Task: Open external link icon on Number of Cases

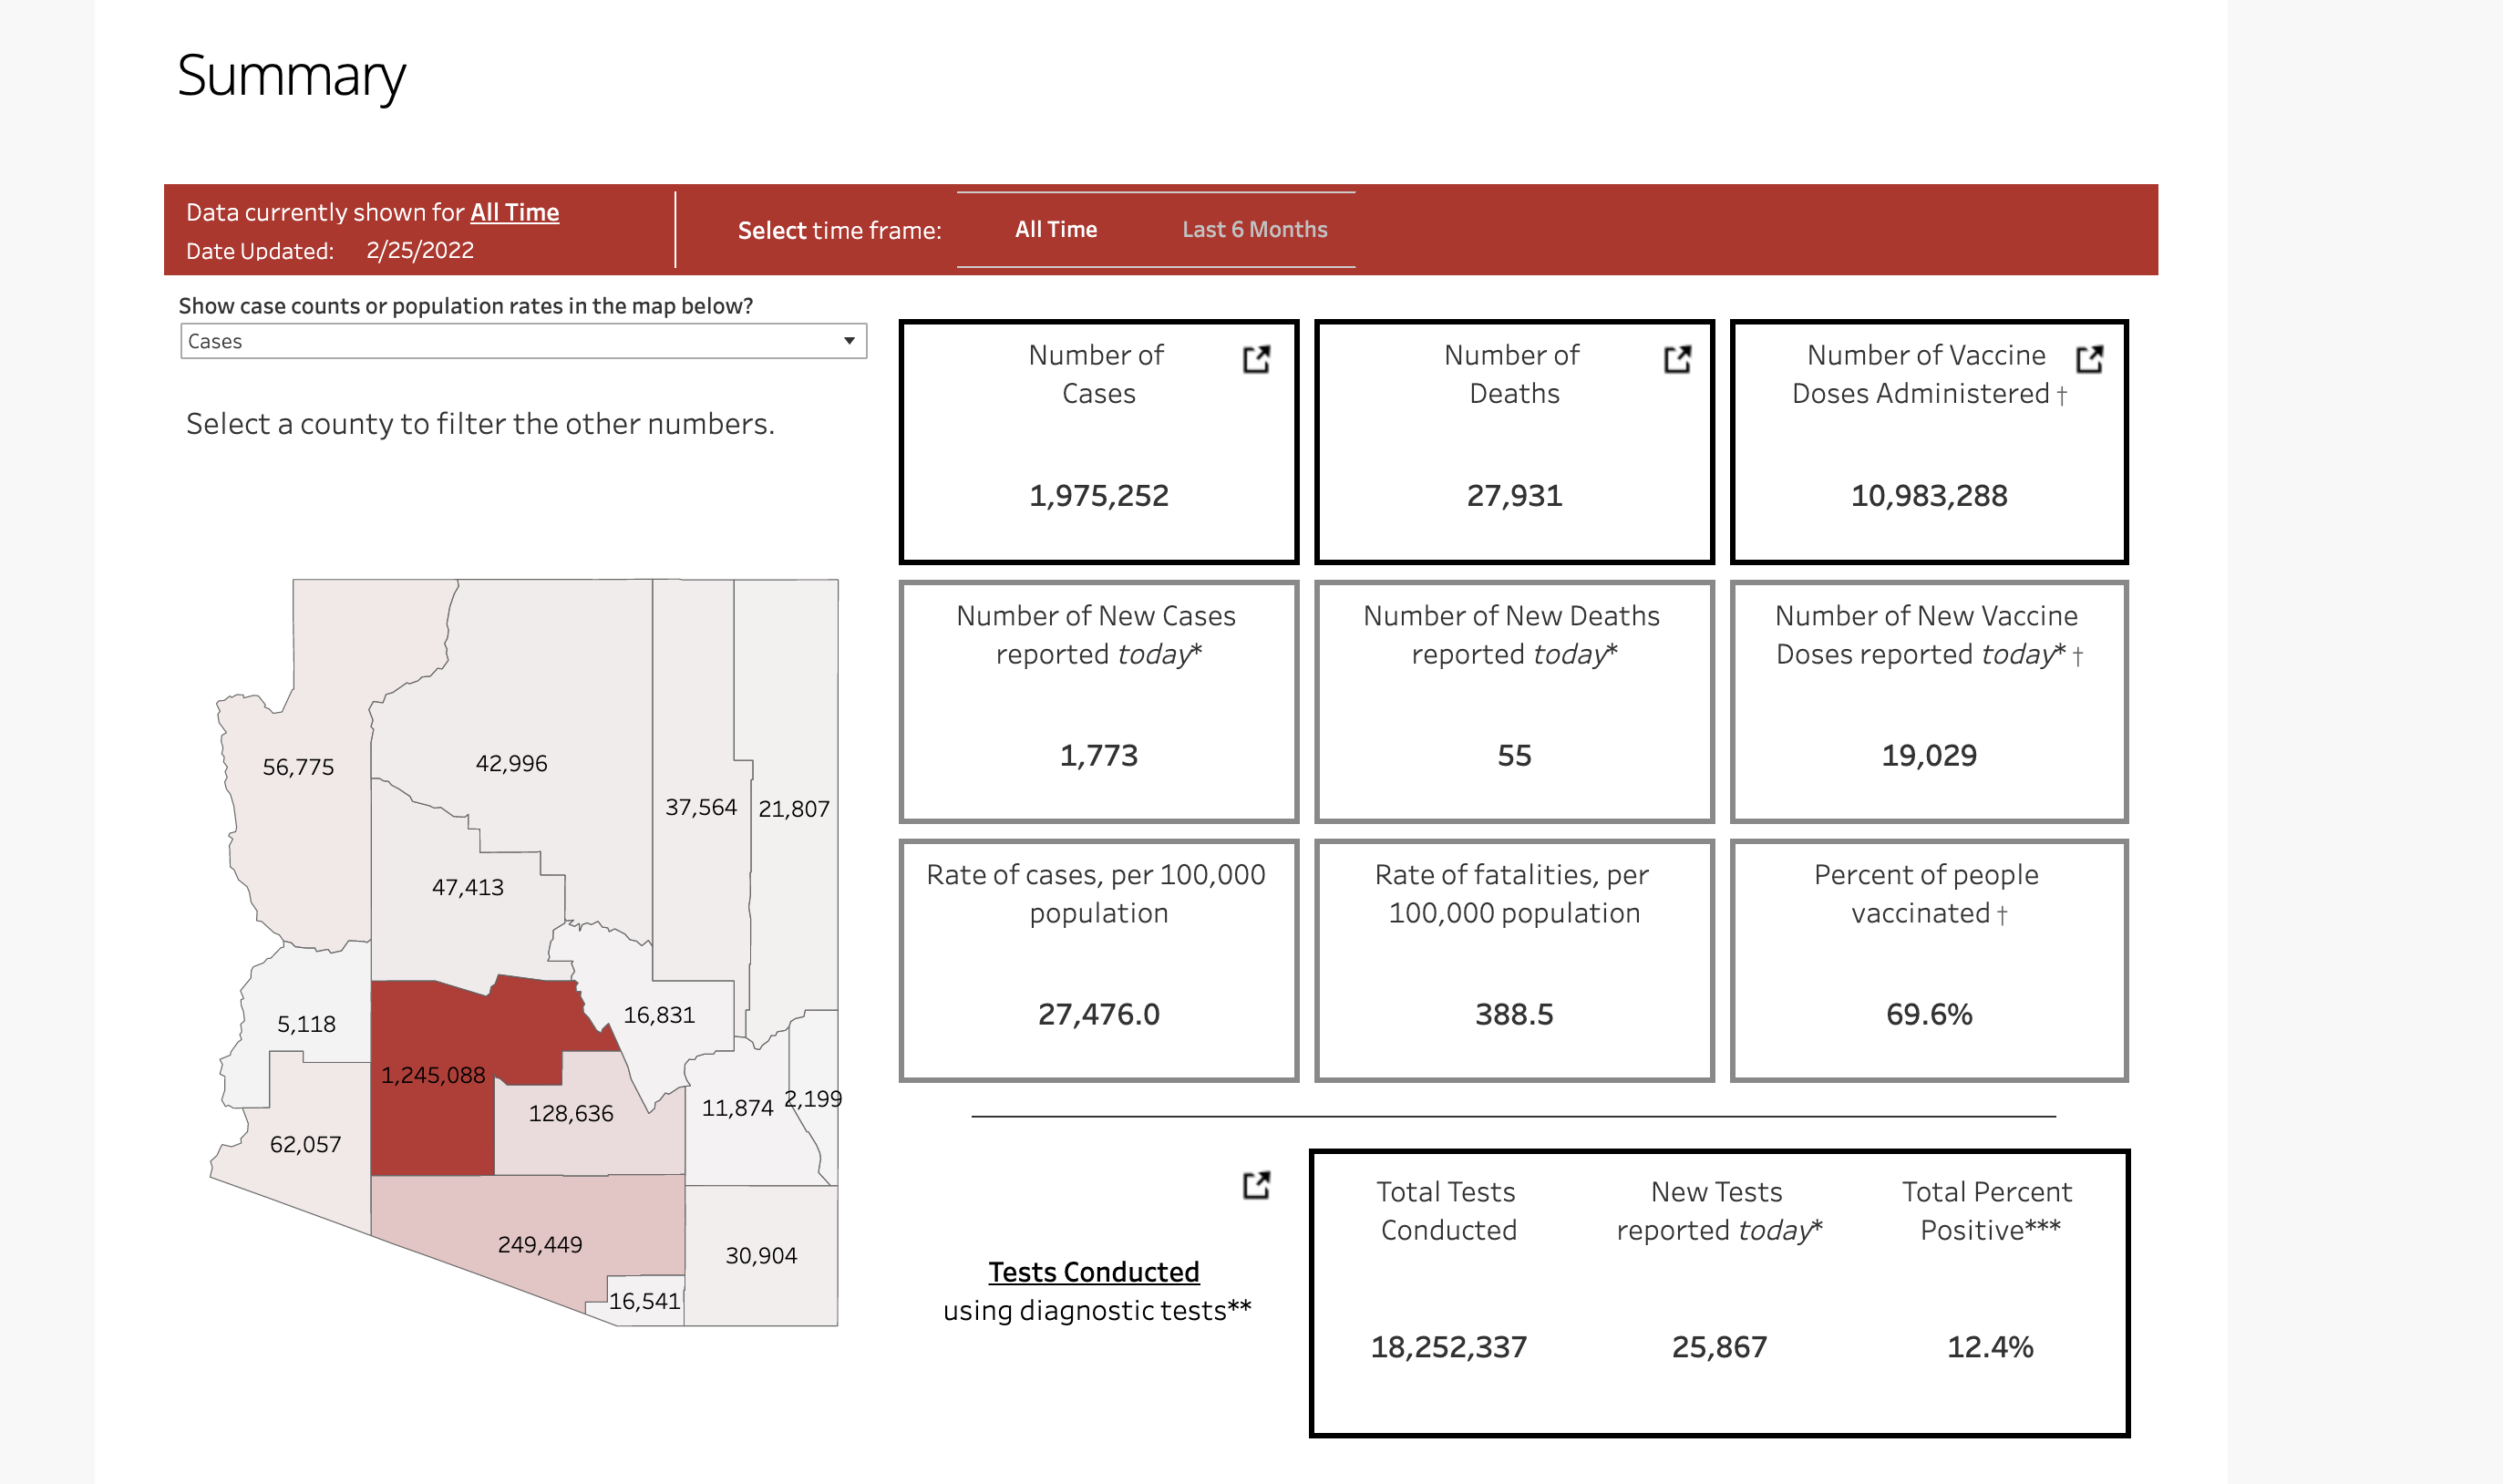Action: (1256, 360)
